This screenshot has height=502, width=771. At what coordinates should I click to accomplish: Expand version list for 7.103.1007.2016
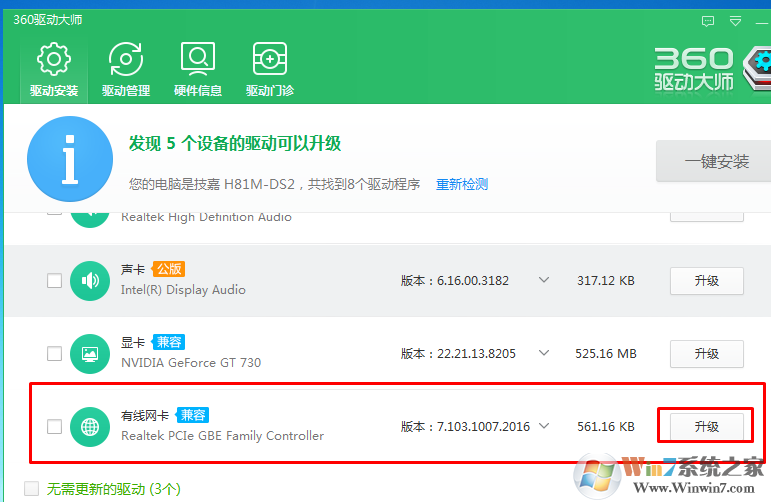[544, 426]
